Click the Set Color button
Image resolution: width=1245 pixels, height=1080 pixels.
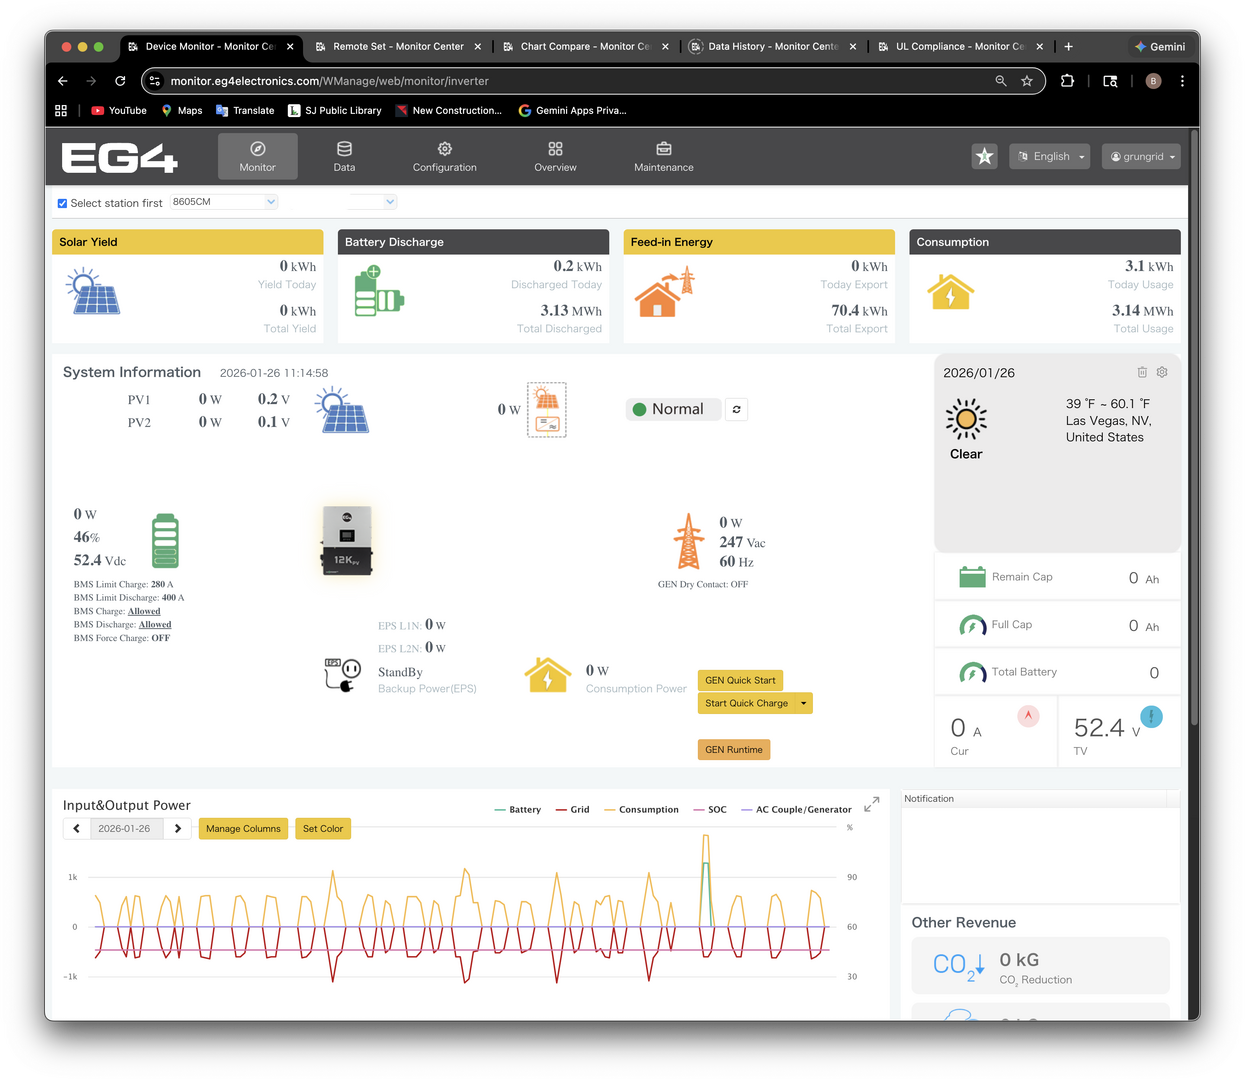click(323, 829)
